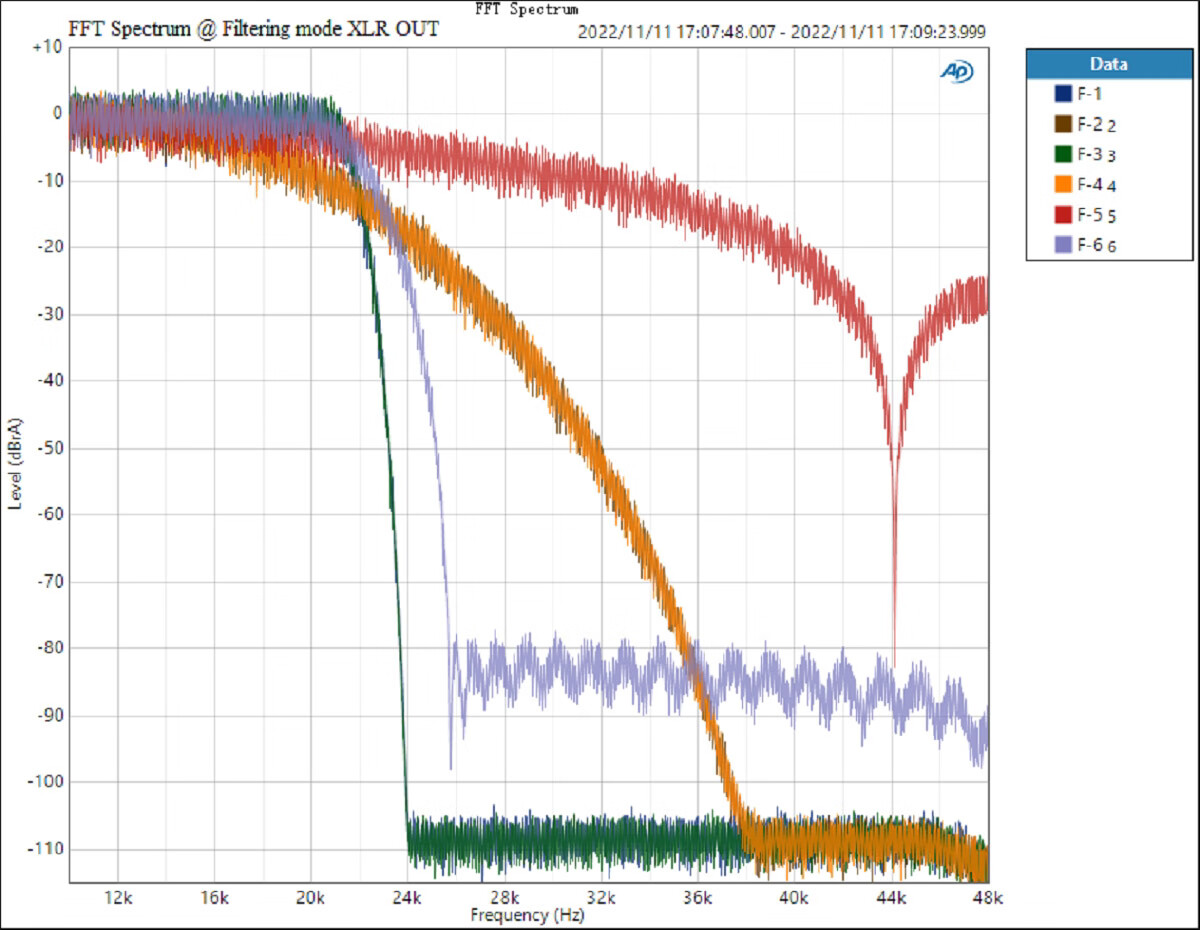Click the brown F-2 legend swatch
1200x930 pixels.
[x=1063, y=124]
